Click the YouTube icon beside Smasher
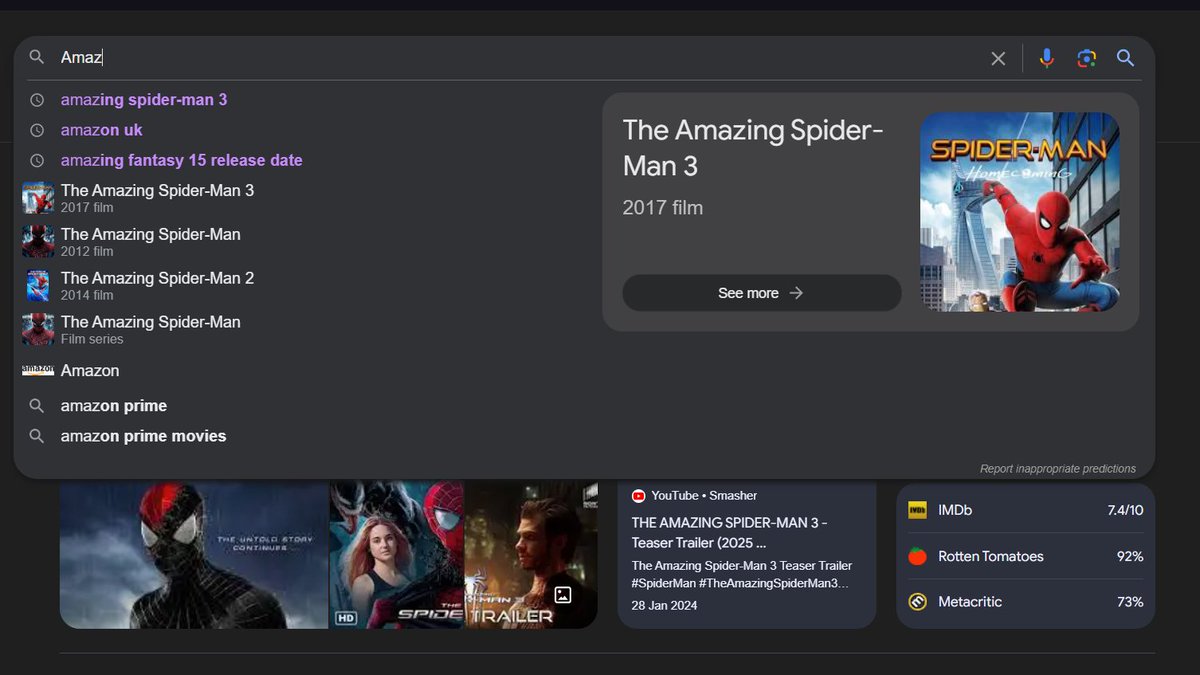The width and height of the screenshot is (1200, 675). click(x=638, y=495)
